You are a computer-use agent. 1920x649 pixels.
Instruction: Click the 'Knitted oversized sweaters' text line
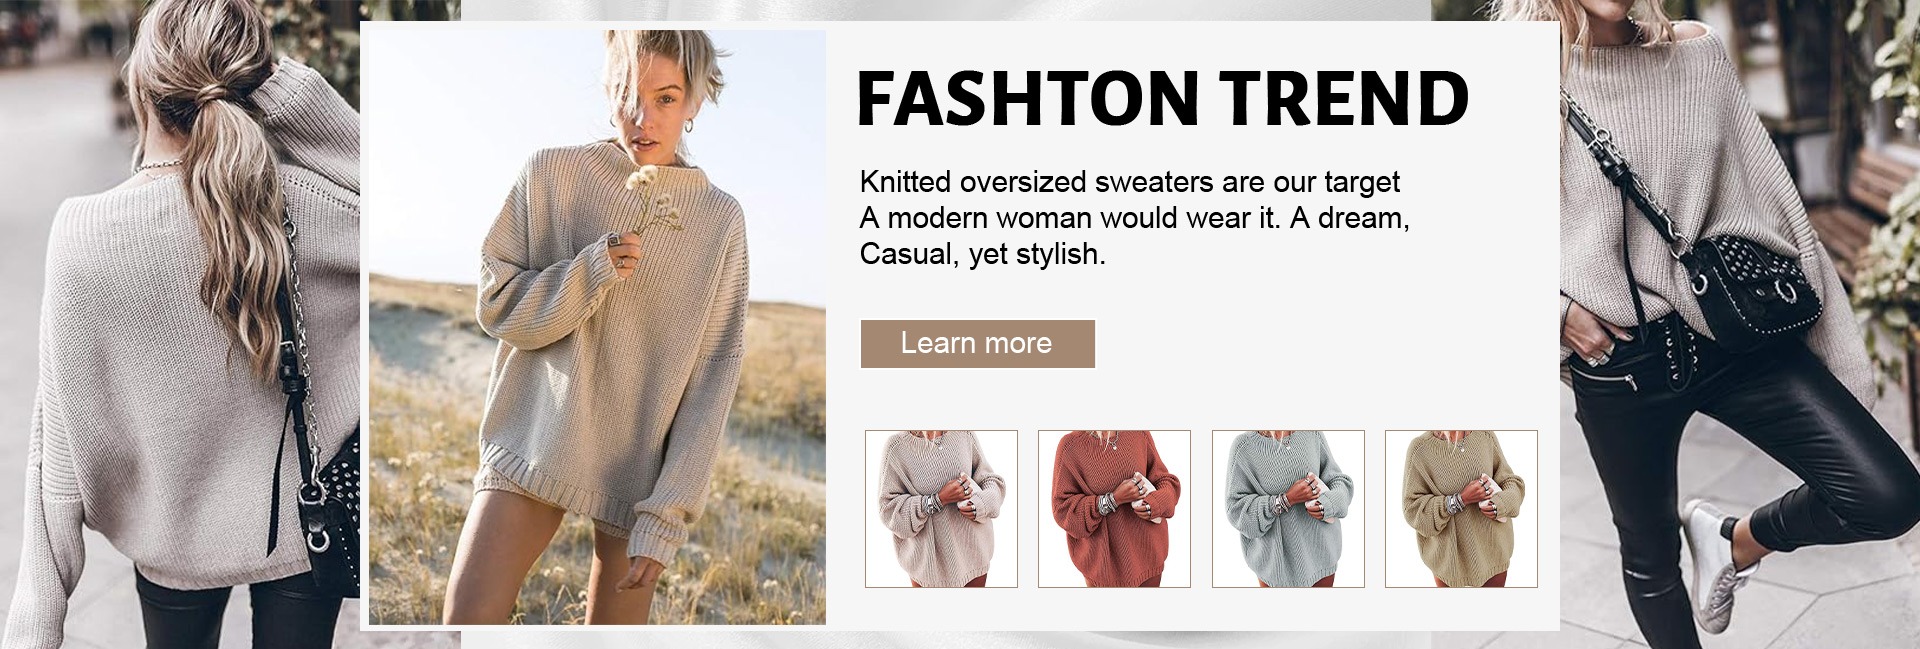coord(1130,182)
